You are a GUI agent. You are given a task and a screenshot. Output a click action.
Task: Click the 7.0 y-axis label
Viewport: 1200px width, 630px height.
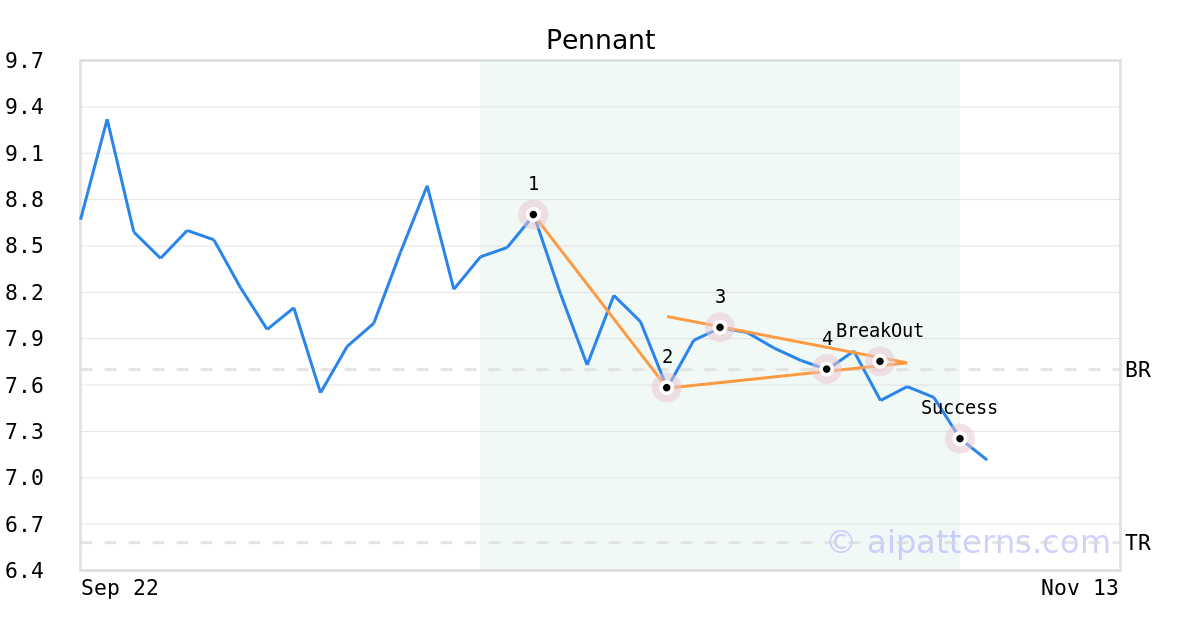[x=24, y=478]
